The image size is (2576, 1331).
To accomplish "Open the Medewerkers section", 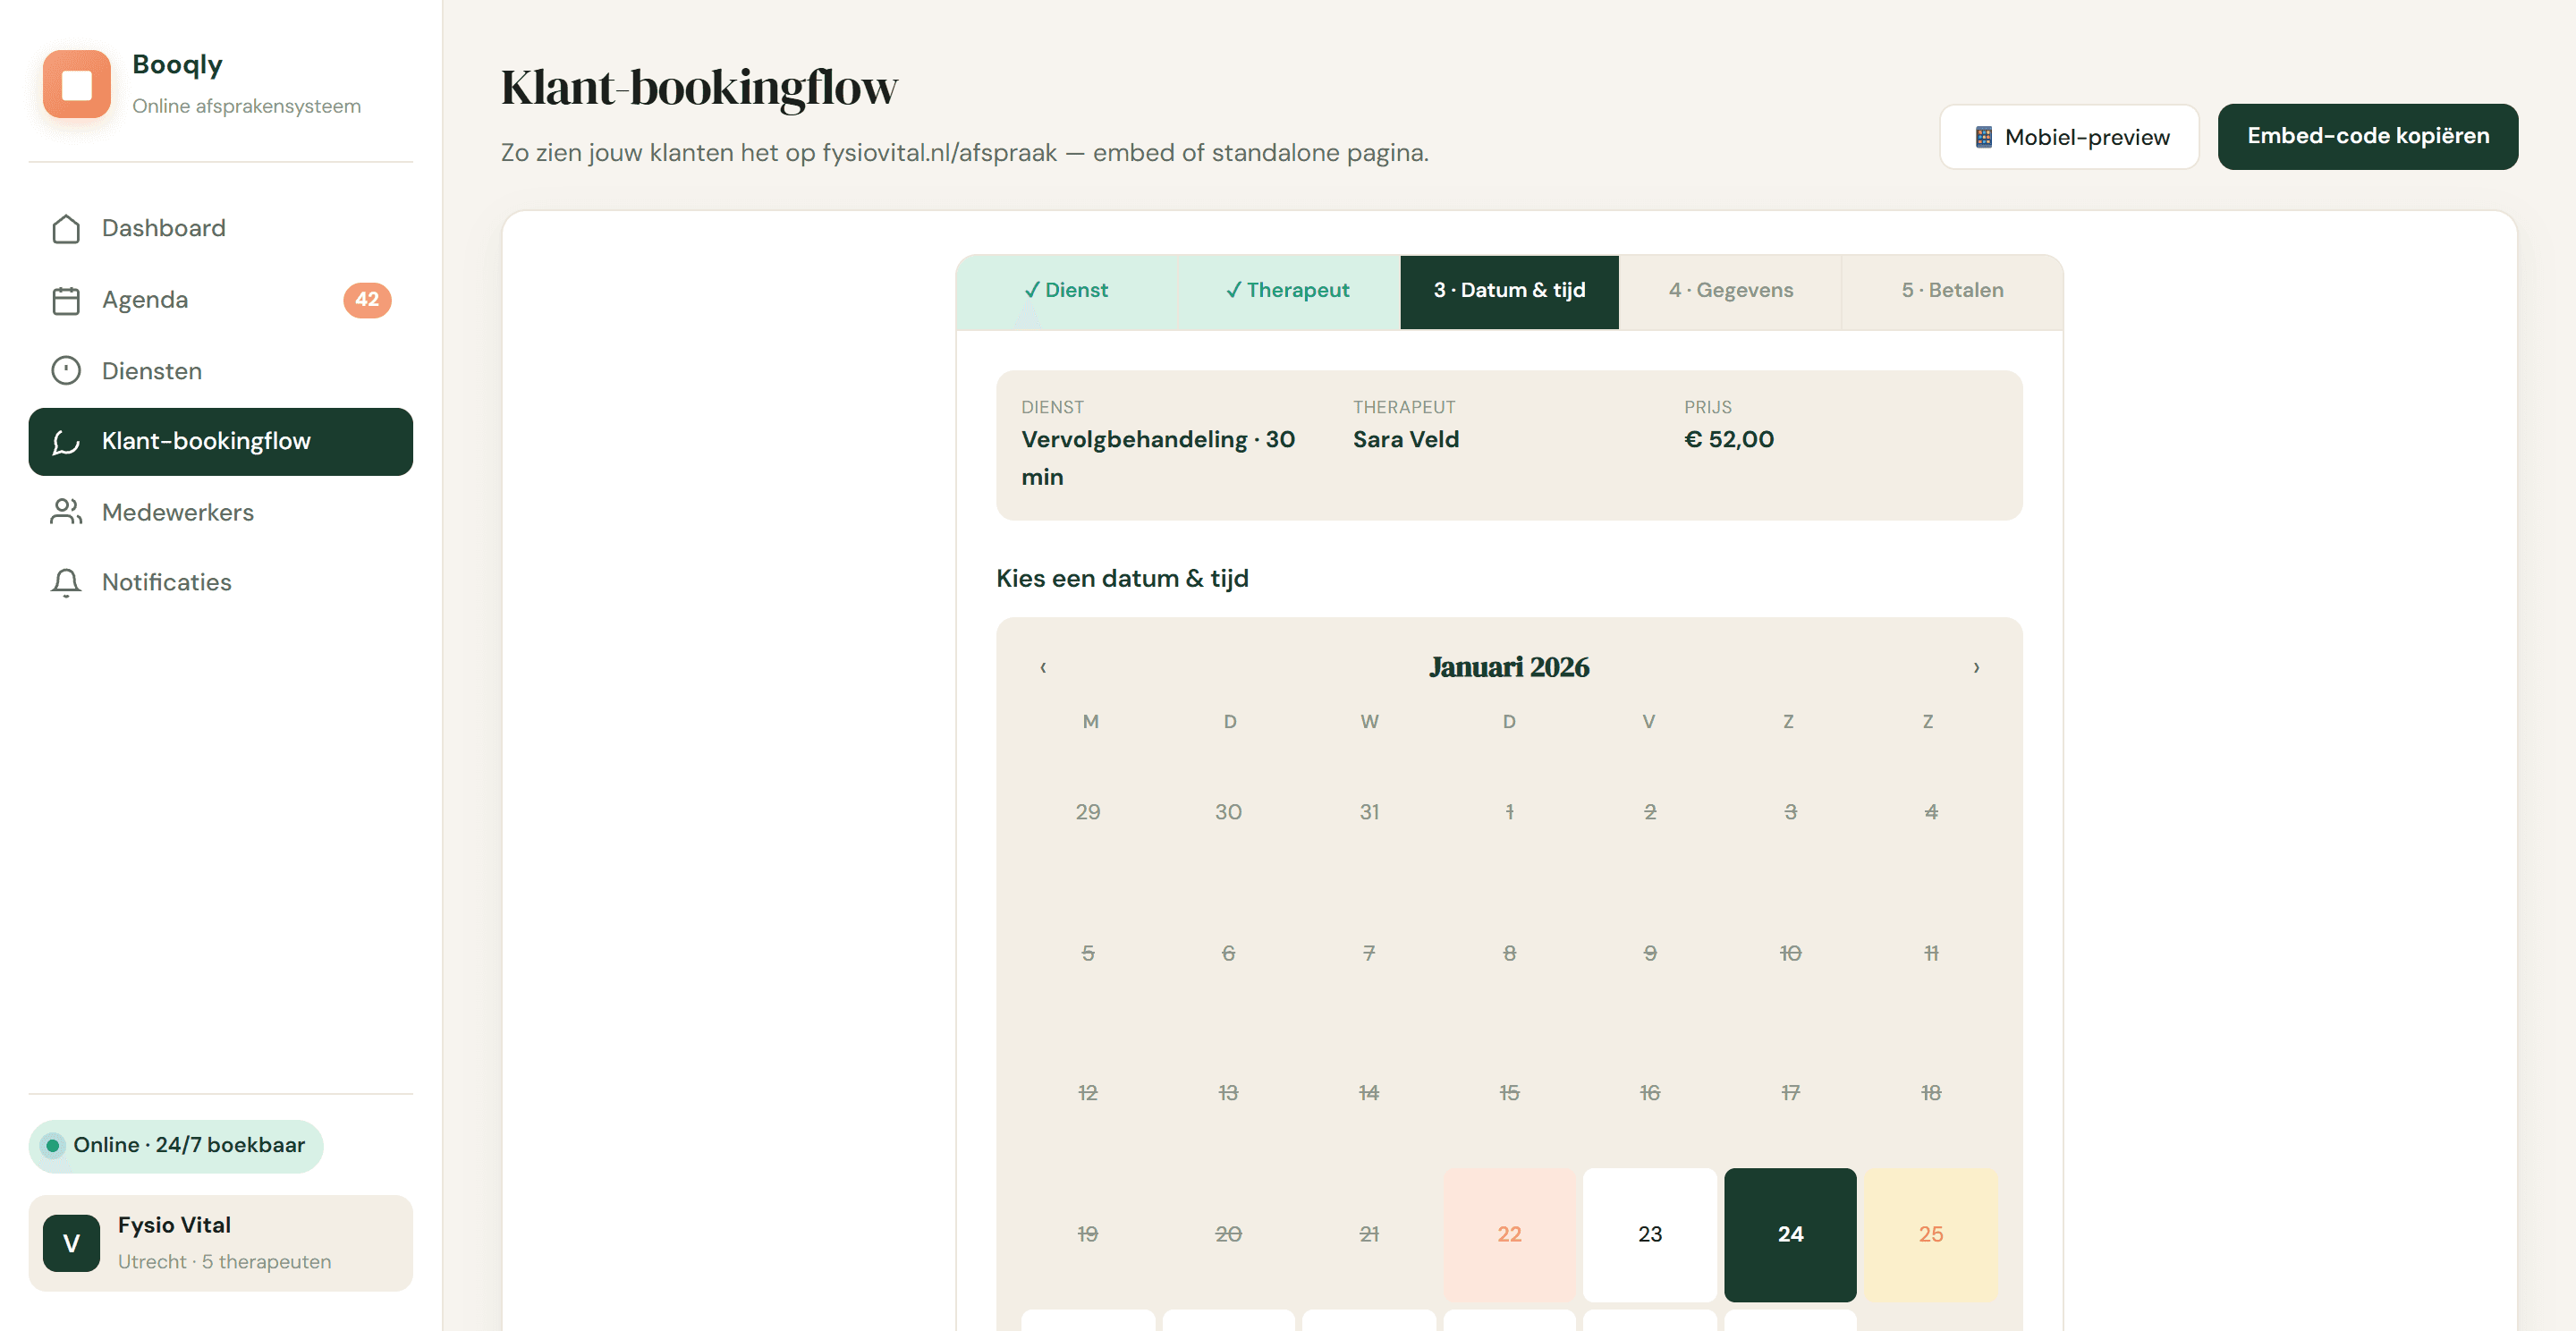I will tap(220, 512).
